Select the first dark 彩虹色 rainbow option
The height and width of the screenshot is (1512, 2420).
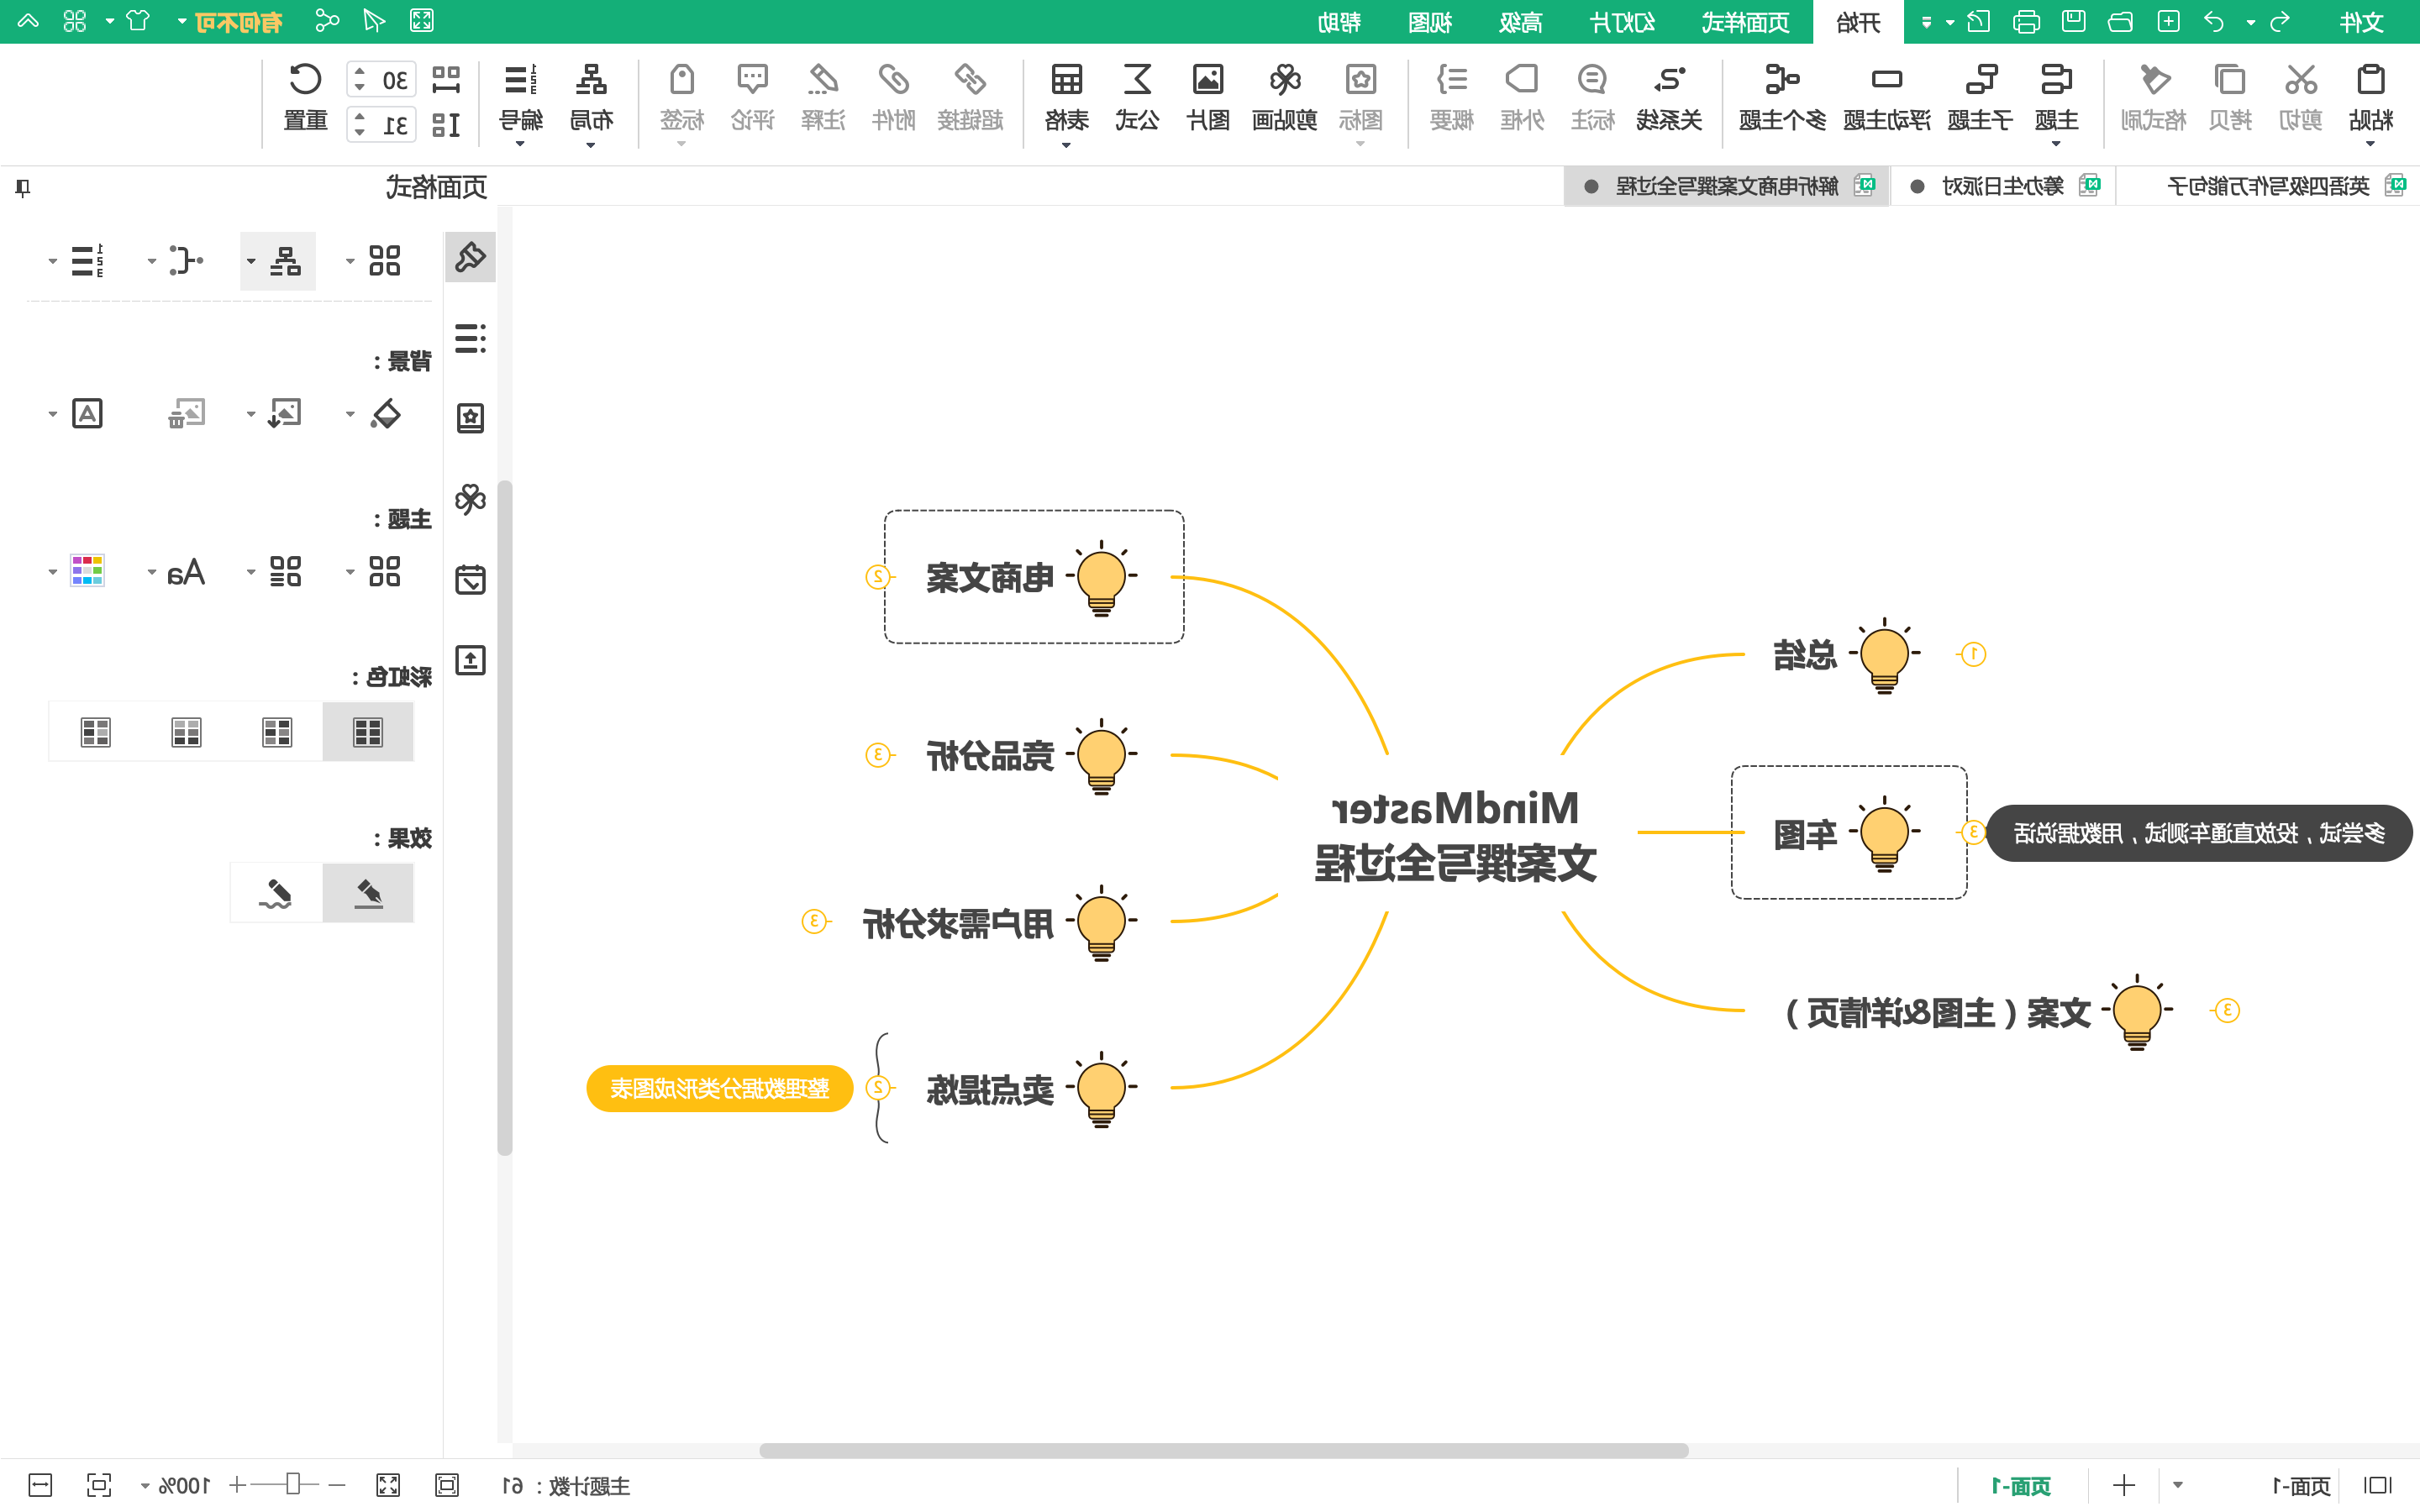(368, 732)
